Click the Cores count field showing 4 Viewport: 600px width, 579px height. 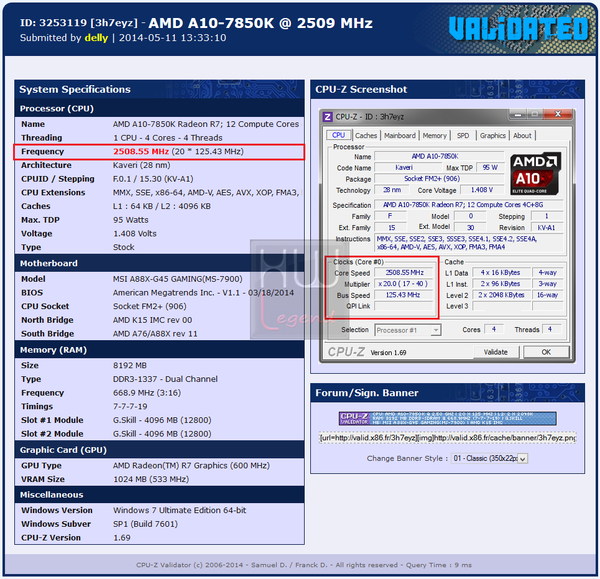[494, 329]
